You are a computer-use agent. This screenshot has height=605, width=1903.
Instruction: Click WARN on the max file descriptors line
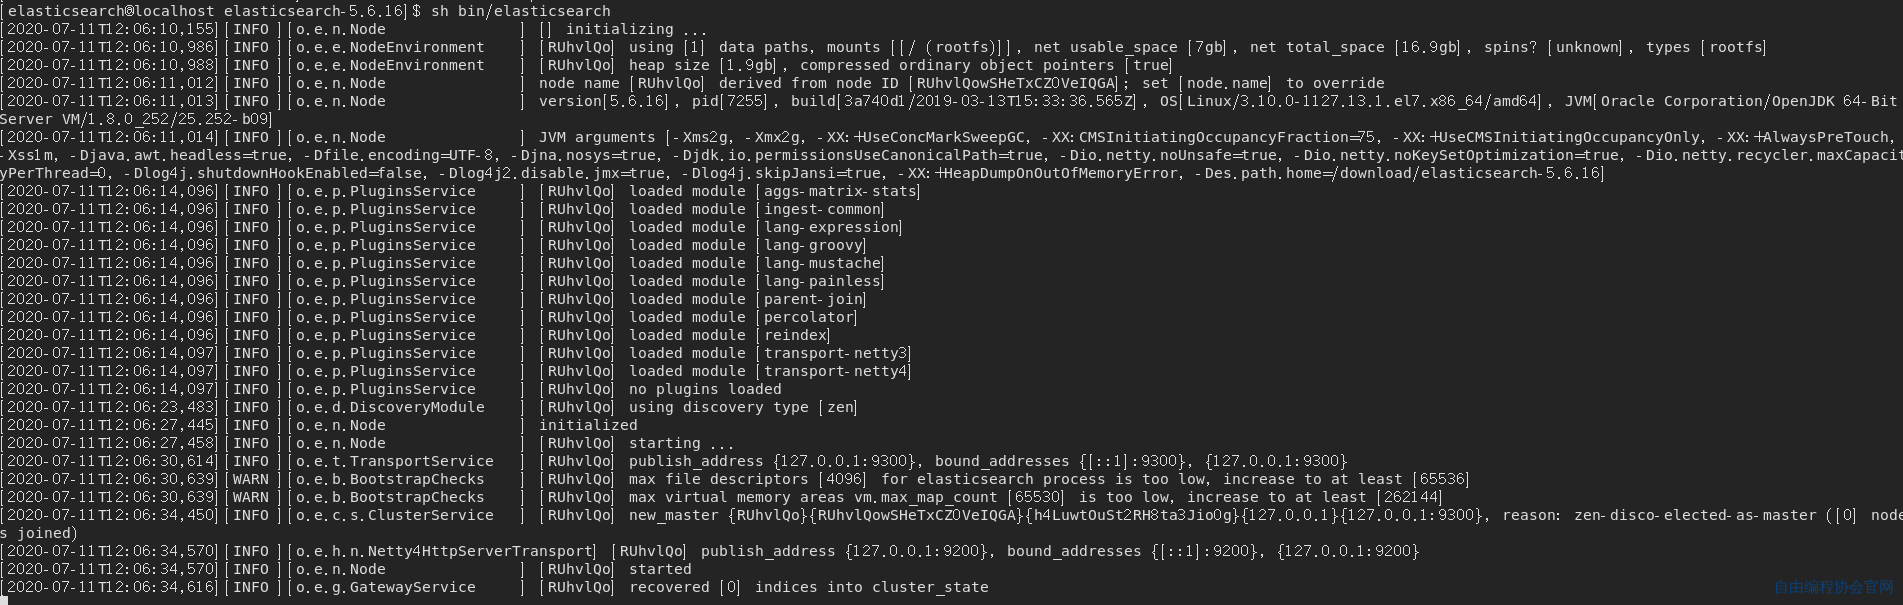click(251, 479)
